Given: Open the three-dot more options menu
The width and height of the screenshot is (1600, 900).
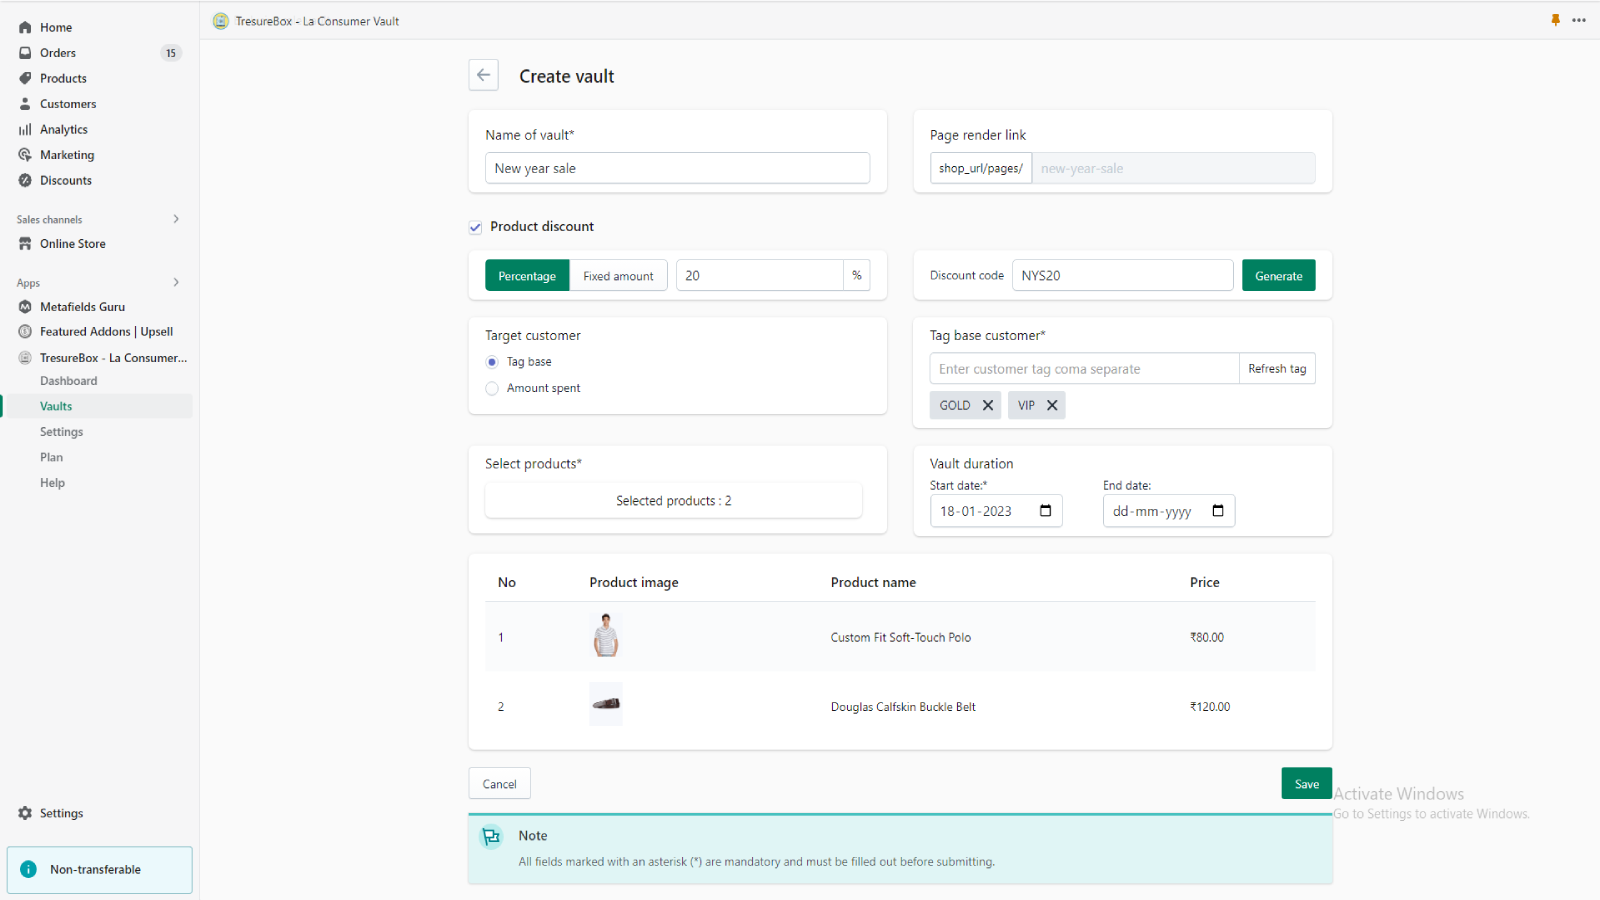Looking at the screenshot, I should pos(1579,20).
